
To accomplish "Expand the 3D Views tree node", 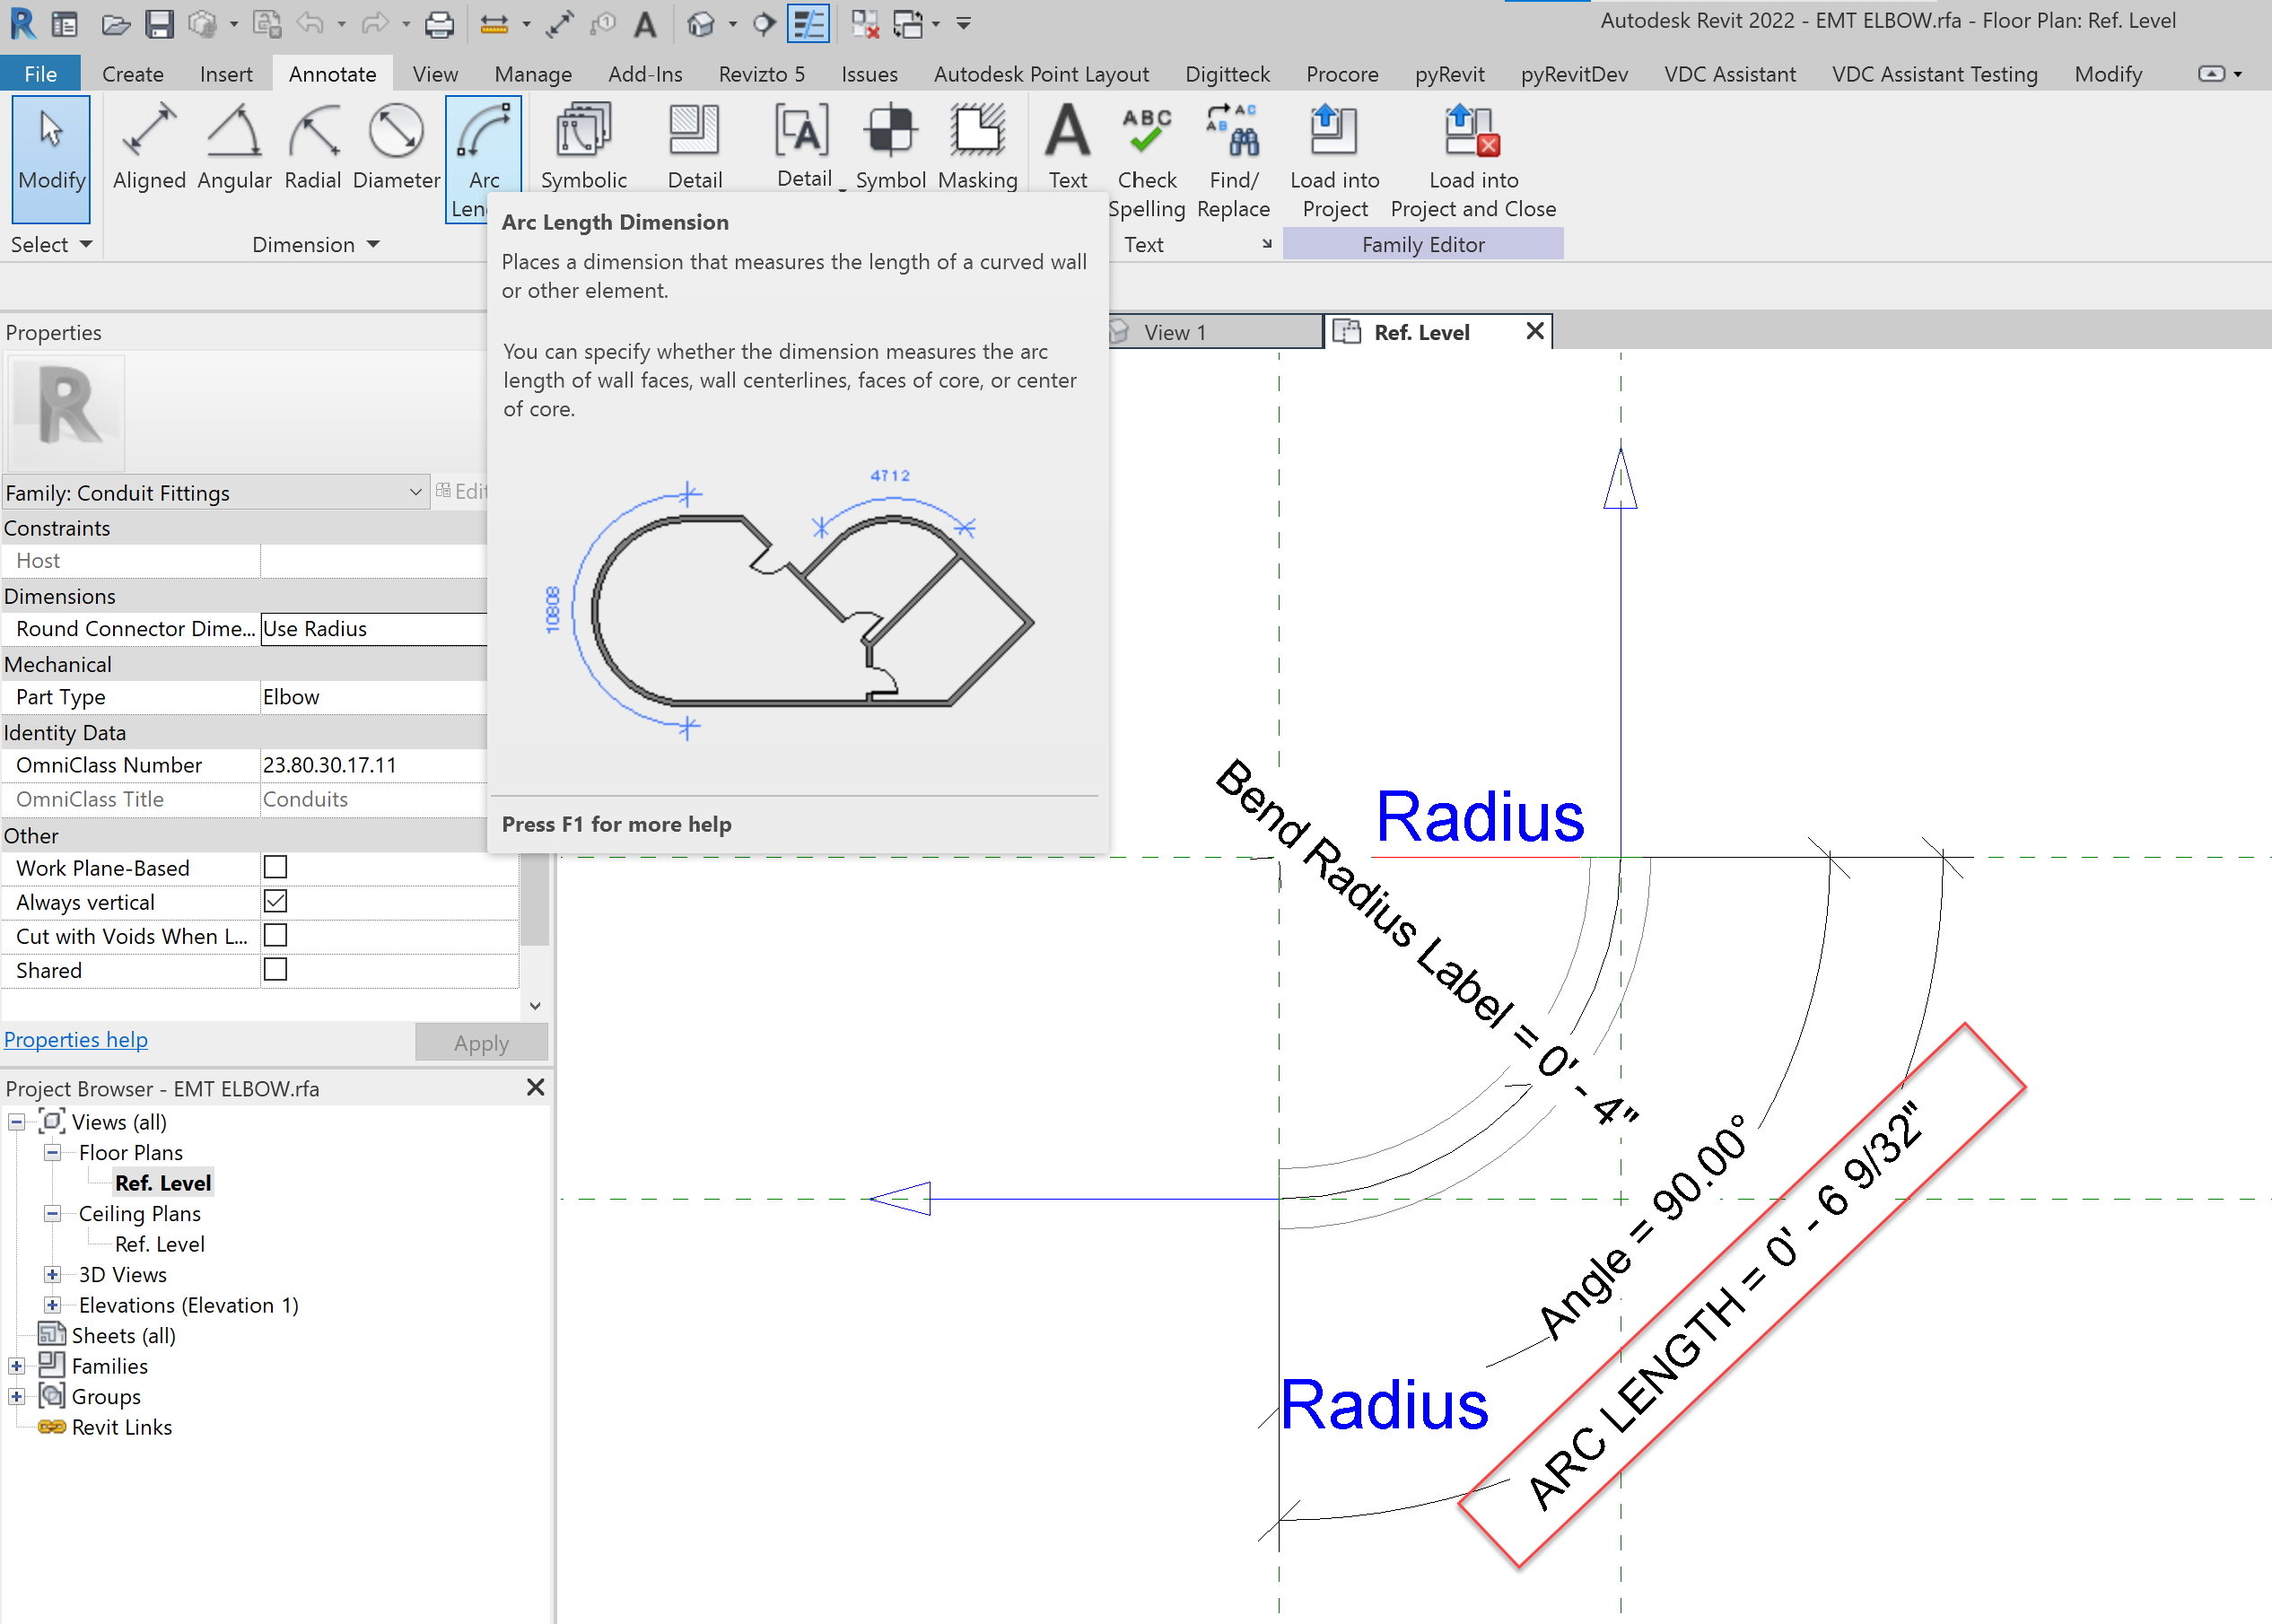I will [53, 1274].
